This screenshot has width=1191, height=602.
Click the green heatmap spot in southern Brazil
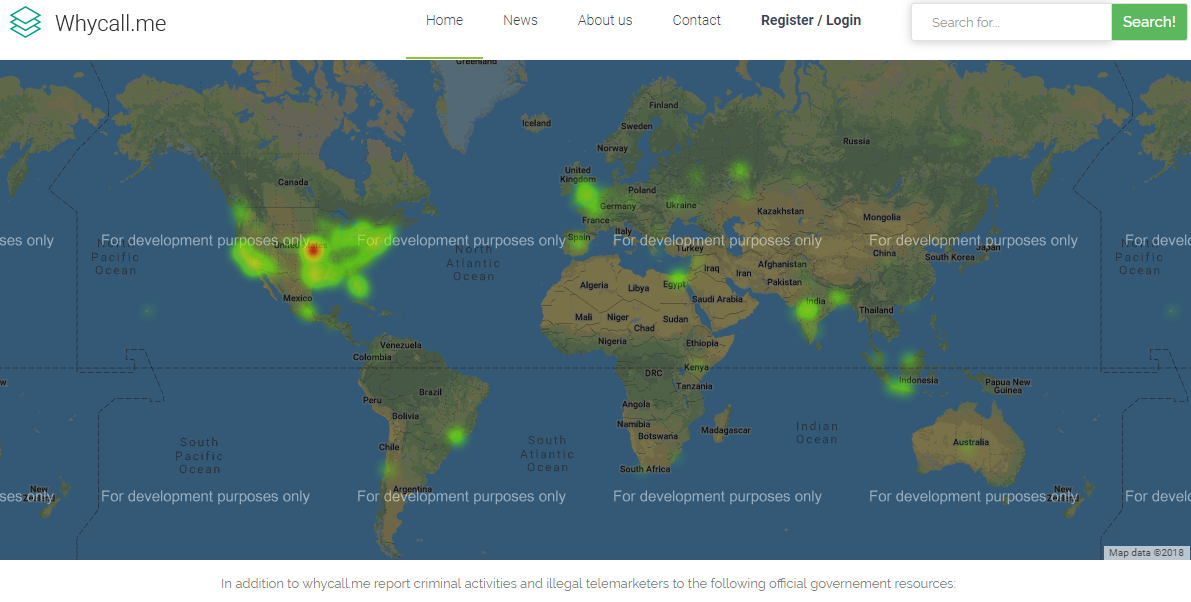pos(456,436)
